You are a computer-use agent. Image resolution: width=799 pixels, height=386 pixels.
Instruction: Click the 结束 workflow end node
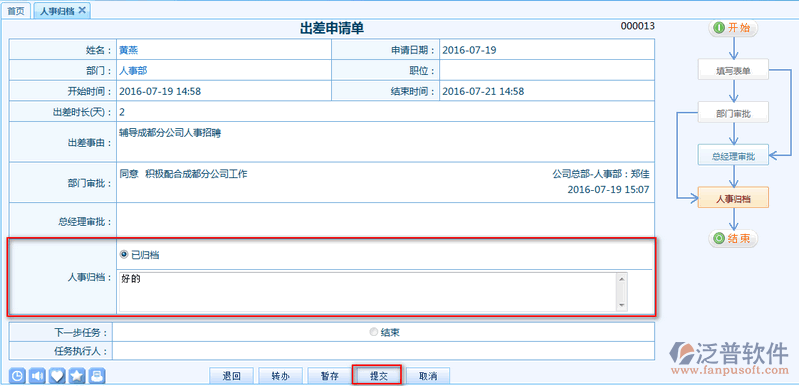(733, 238)
